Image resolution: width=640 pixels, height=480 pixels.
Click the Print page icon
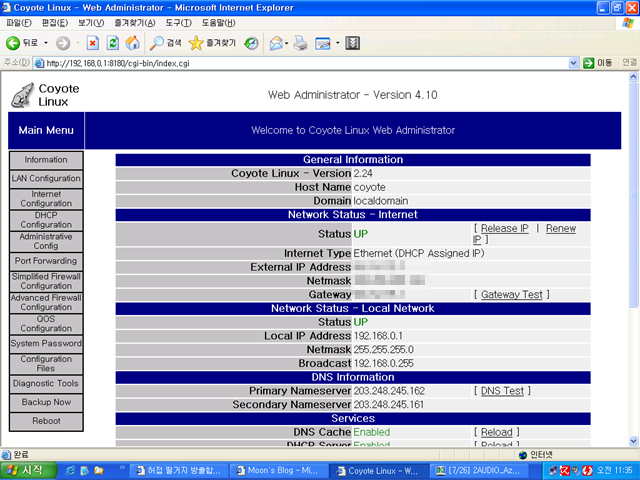[301, 43]
